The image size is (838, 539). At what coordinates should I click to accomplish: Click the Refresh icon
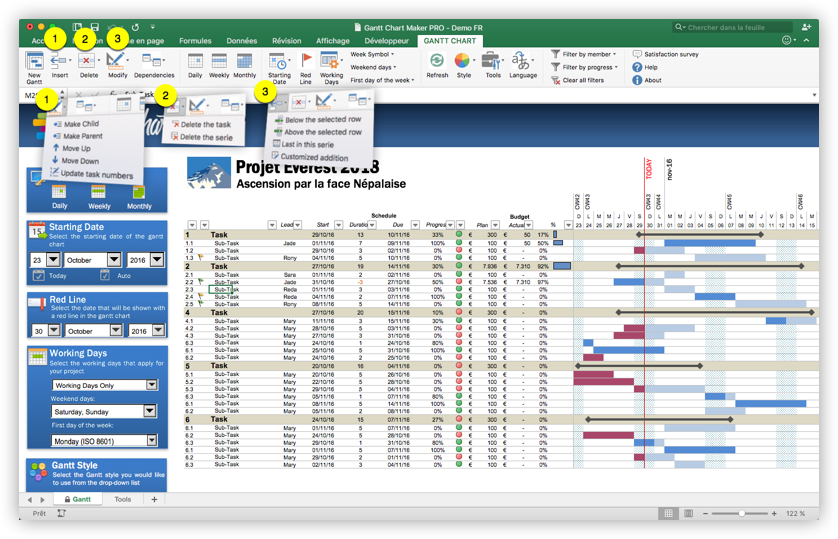click(437, 61)
